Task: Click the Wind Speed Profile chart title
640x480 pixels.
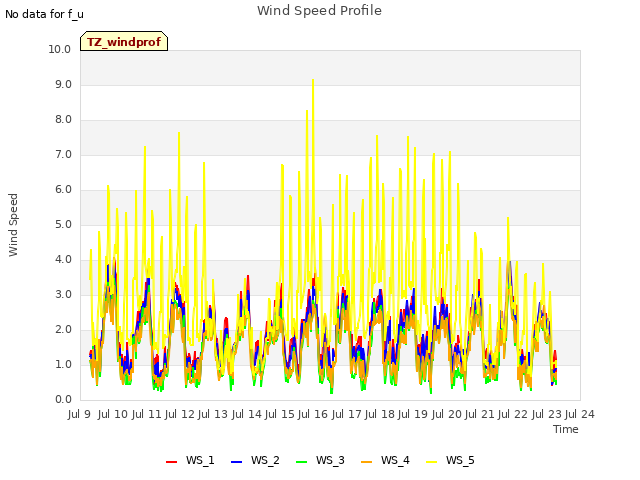Action: pyautogui.click(x=319, y=11)
